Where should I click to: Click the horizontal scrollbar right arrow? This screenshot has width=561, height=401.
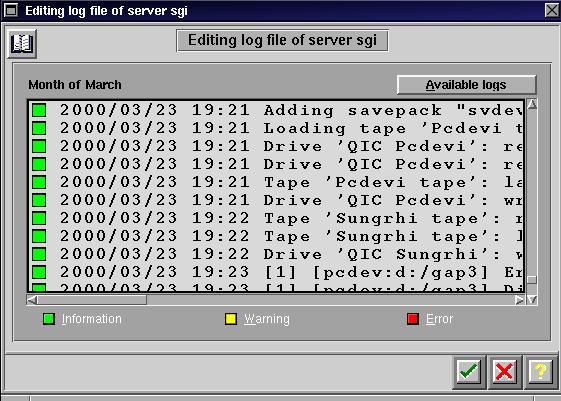pyautogui.click(x=519, y=300)
